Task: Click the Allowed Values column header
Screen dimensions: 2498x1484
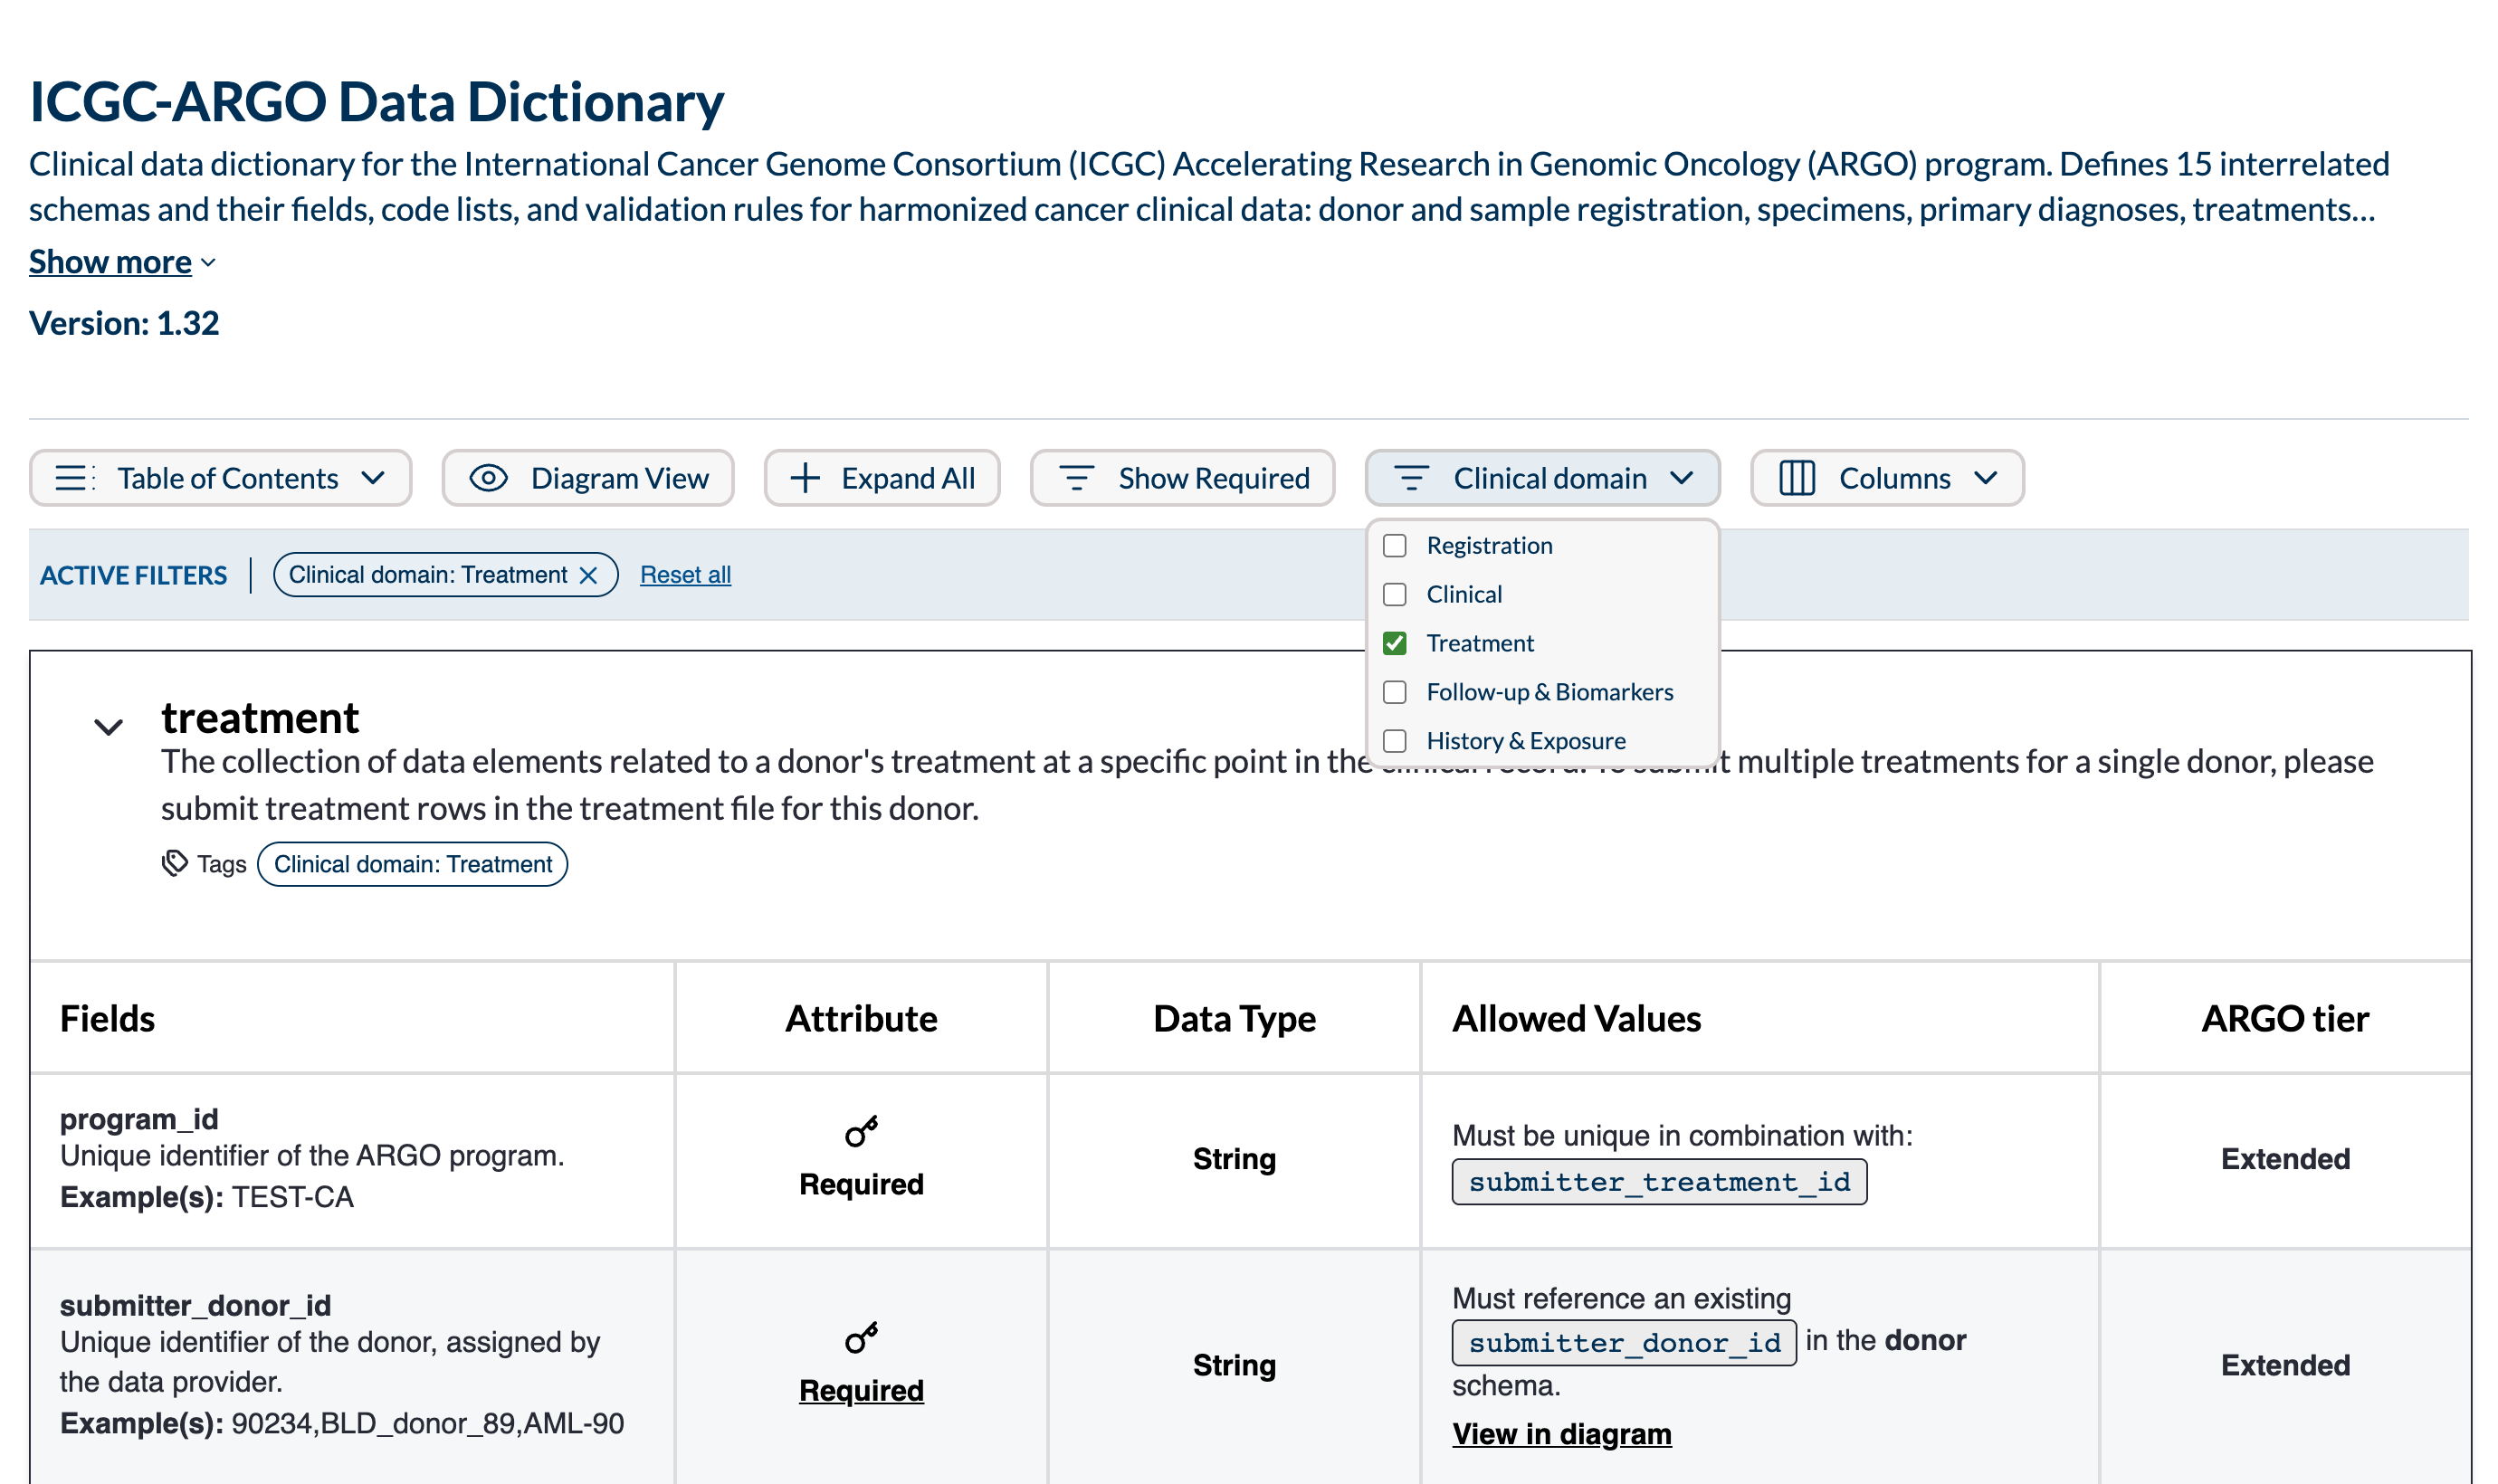Action: tap(1576, 1019)
